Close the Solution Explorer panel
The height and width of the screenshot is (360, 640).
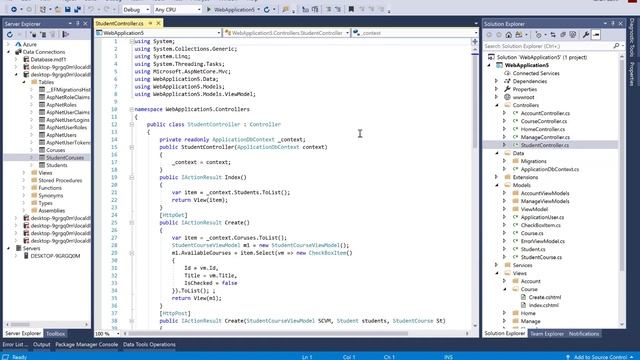620,24
